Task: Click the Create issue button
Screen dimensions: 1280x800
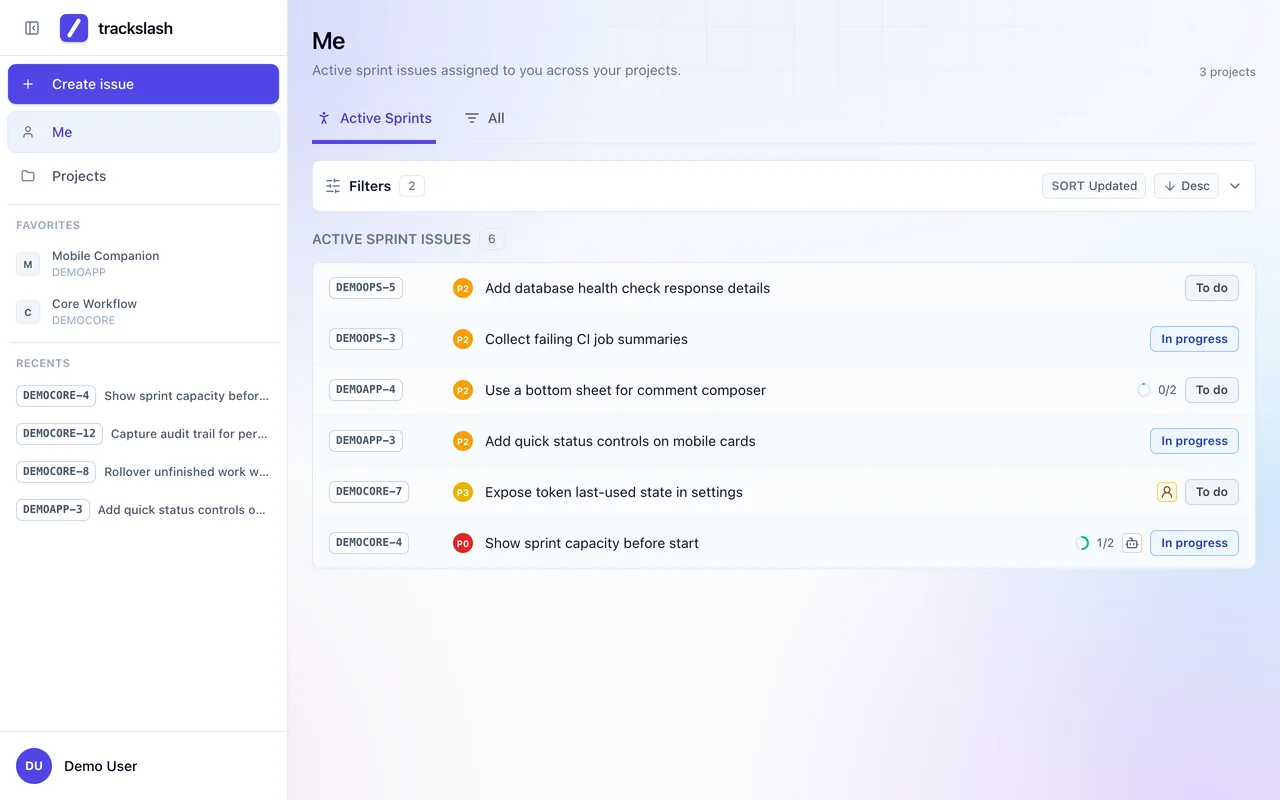Action: click(x=143, y=84)
